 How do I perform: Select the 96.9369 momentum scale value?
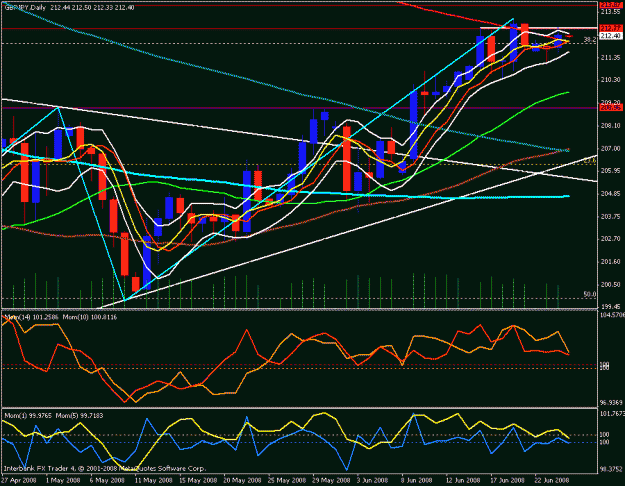click(612, 403)
